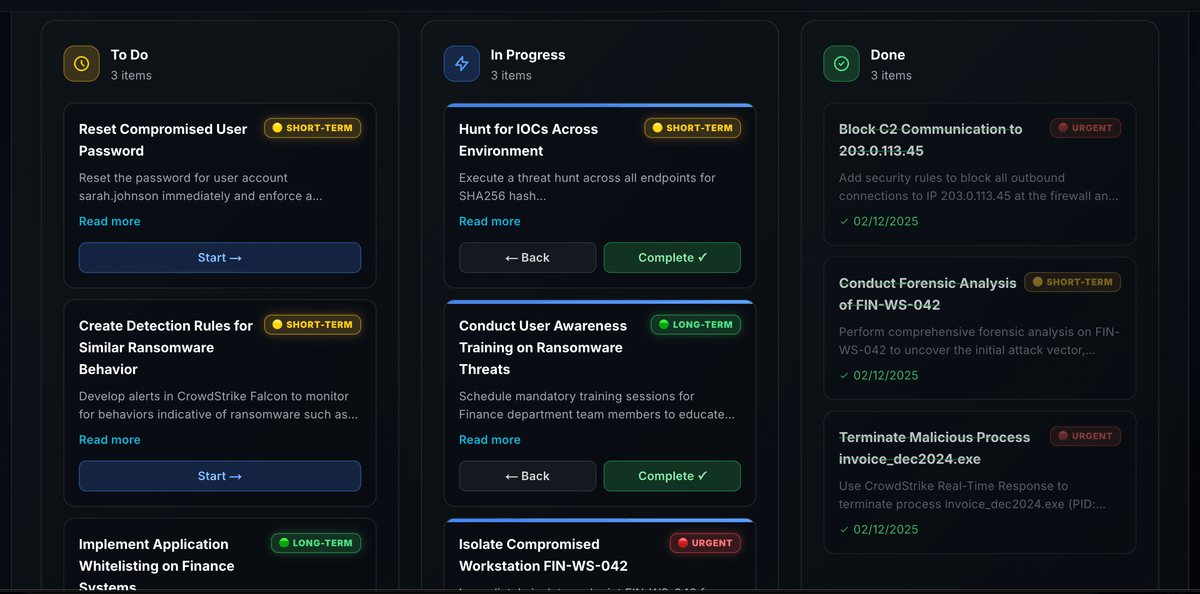Click SHORT-TERM badge on Reset Compromised User Password
The height and width of the screenshot is (594, 1200).
[312, 128]
